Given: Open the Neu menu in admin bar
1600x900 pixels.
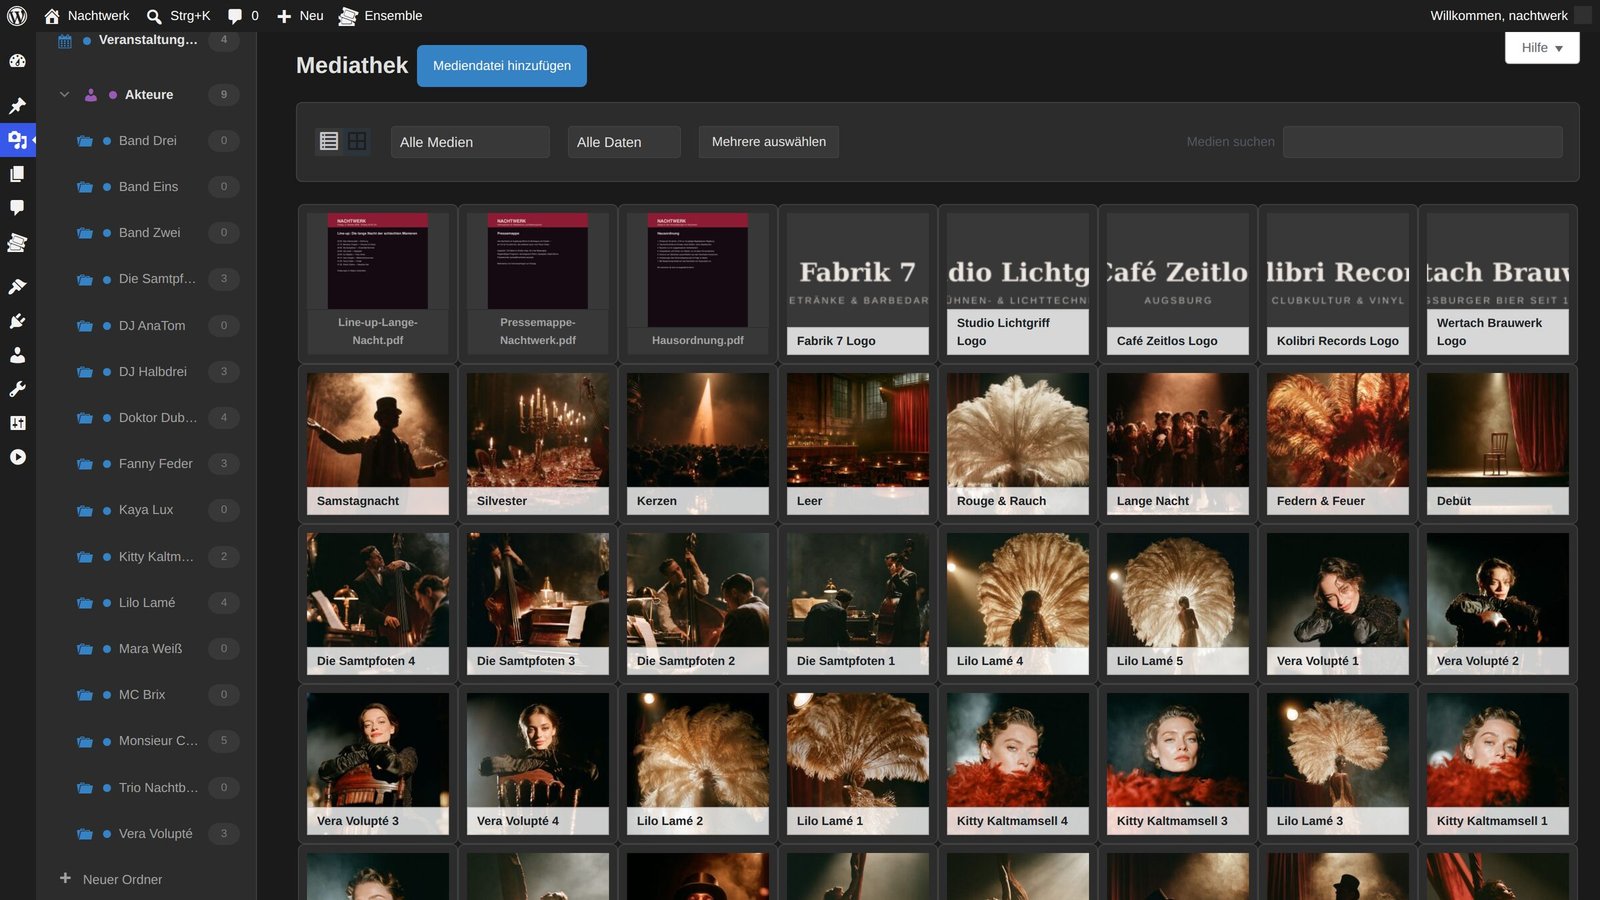Looking at the screenshot, I should click(300, 15).
